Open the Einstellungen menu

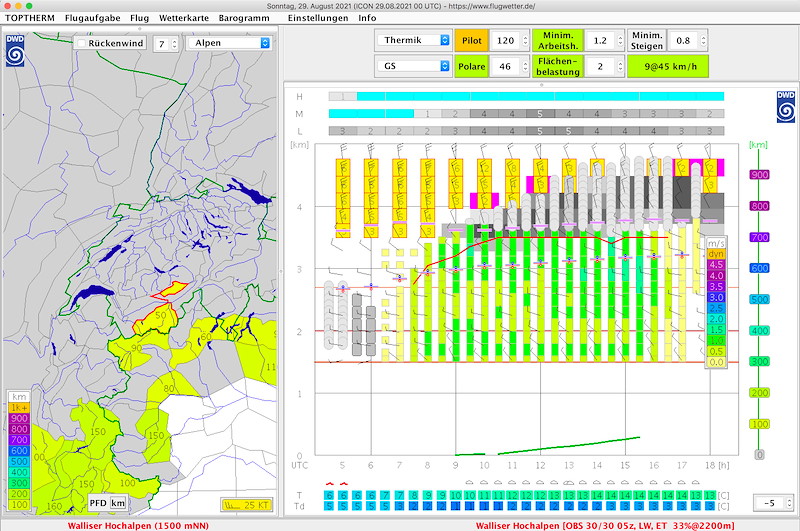[x=318, y=18]
